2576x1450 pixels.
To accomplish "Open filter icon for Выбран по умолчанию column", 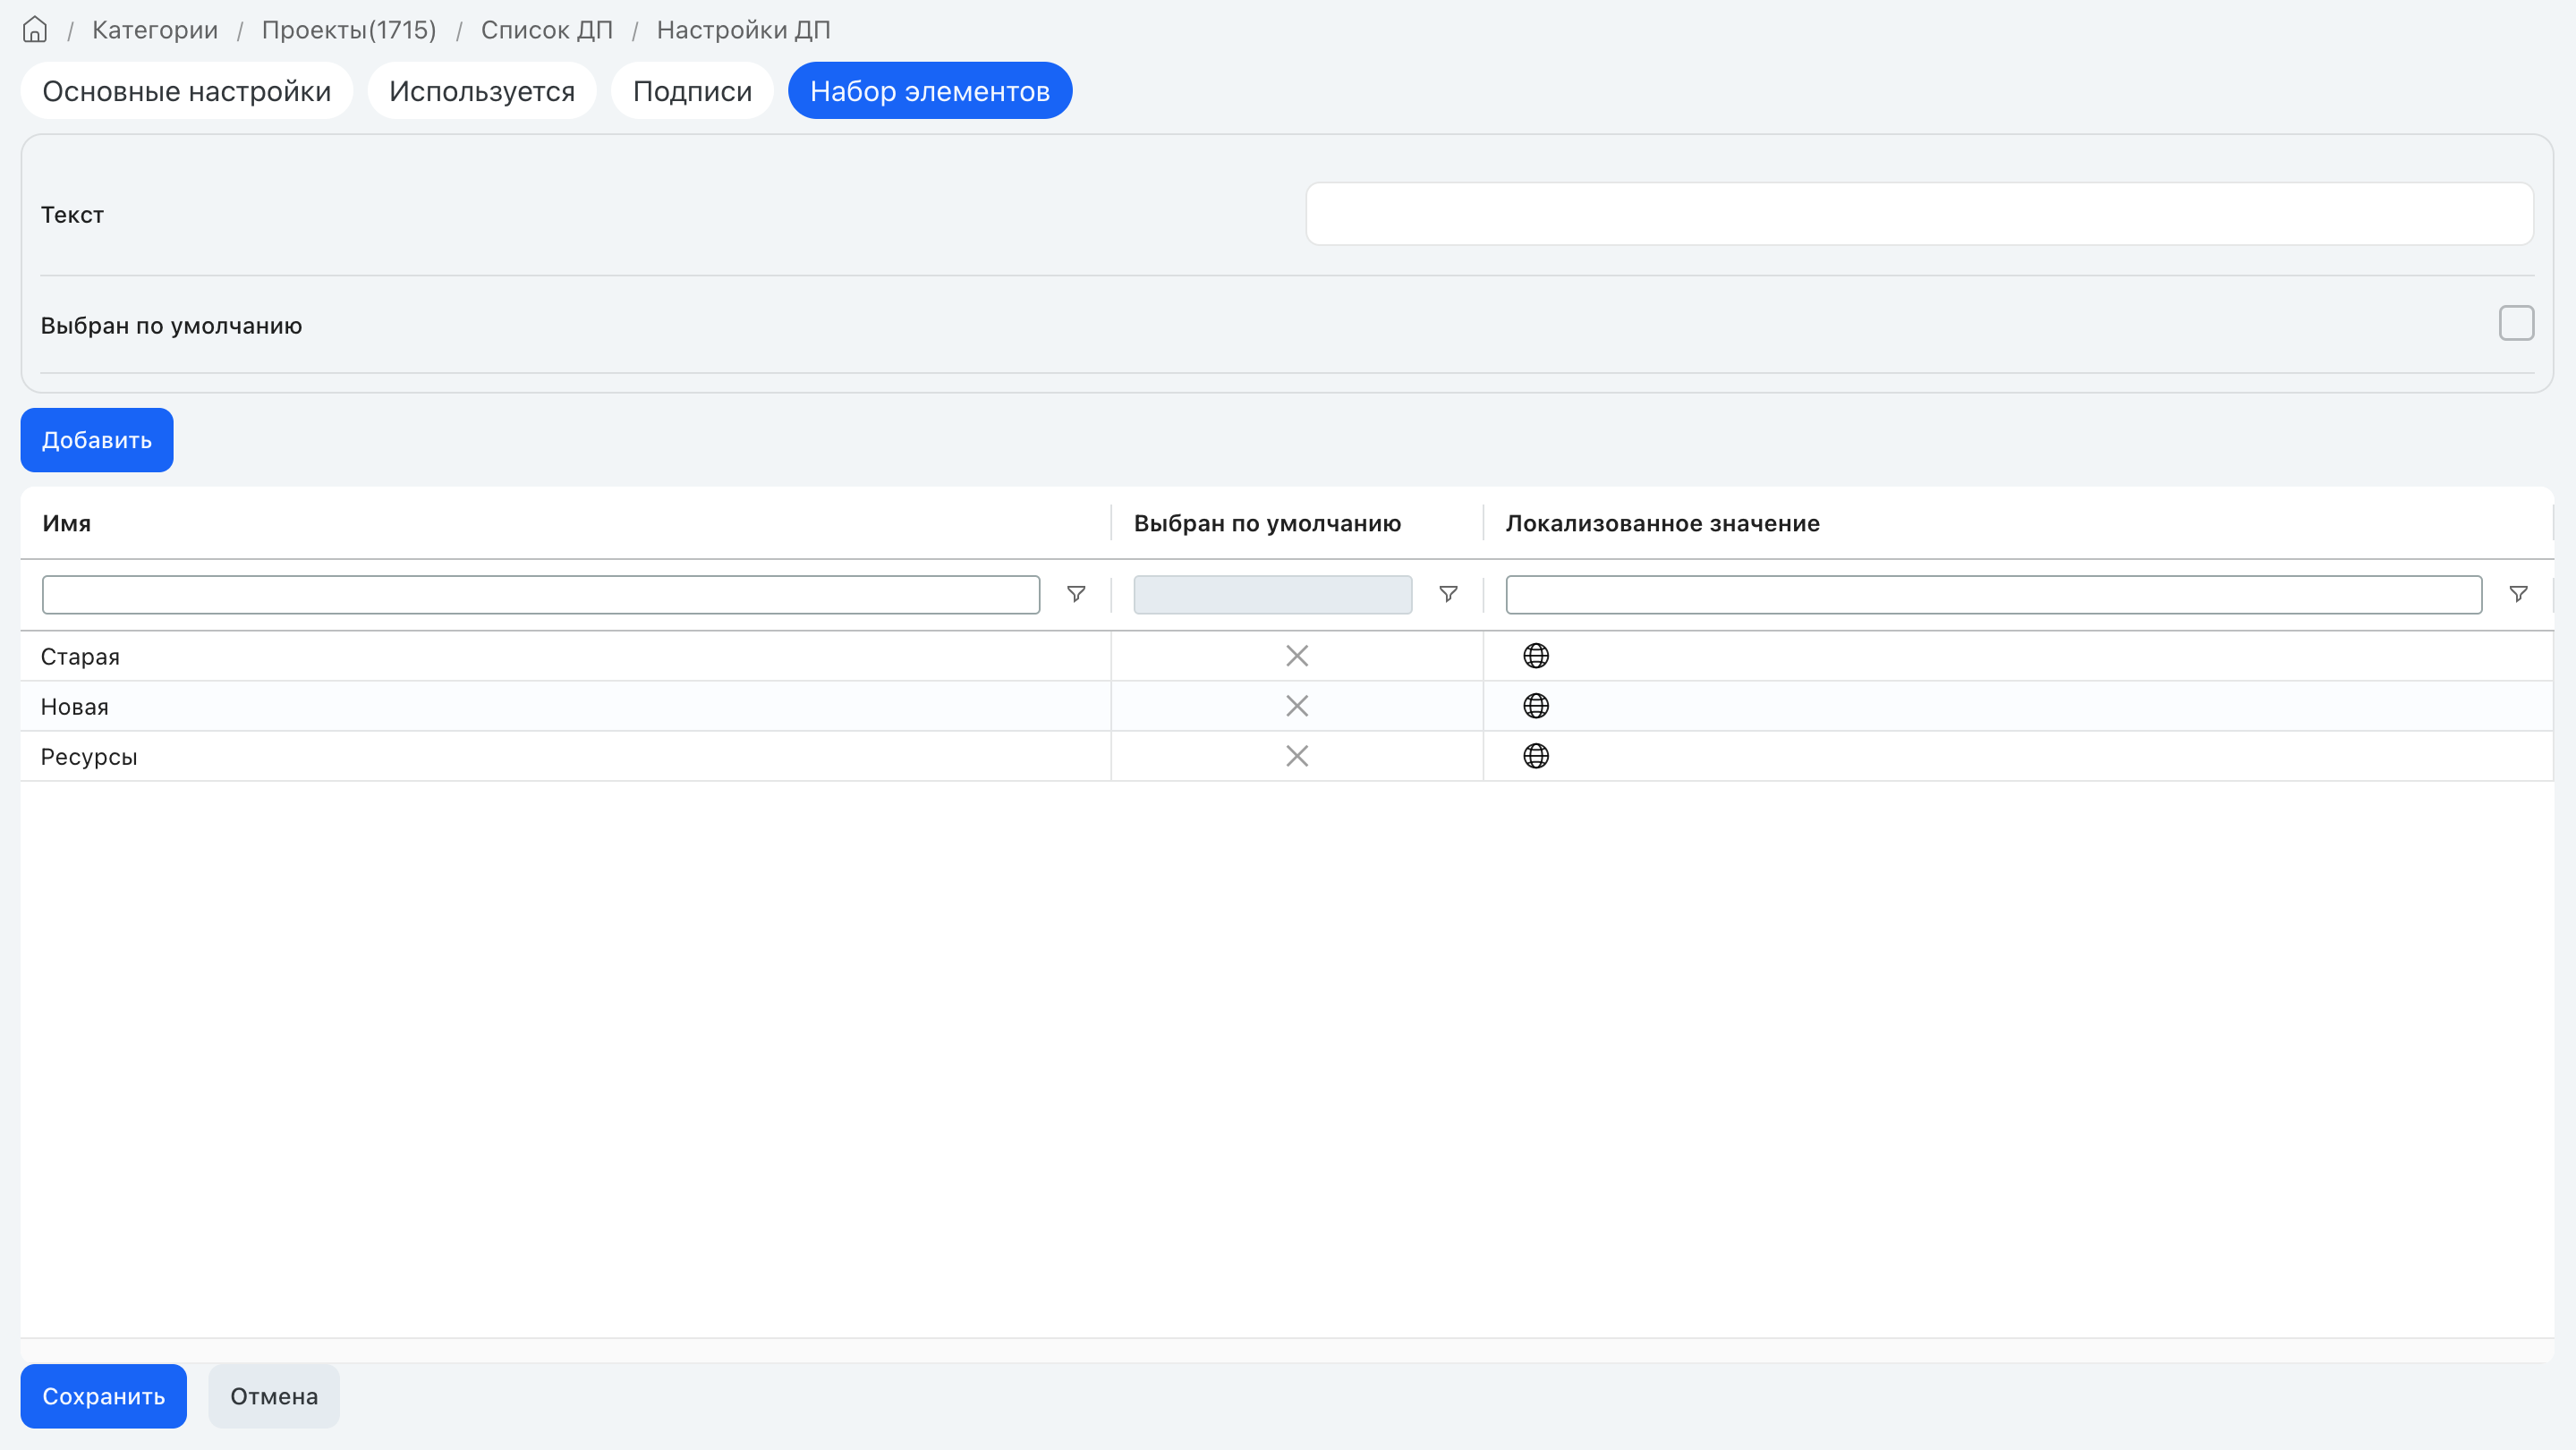I will click(1448, 594).
